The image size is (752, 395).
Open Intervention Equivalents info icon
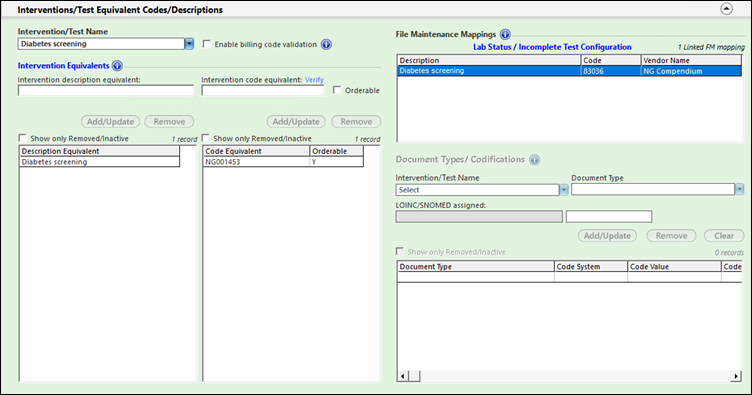pyautogui.click(x=117, y=66)
